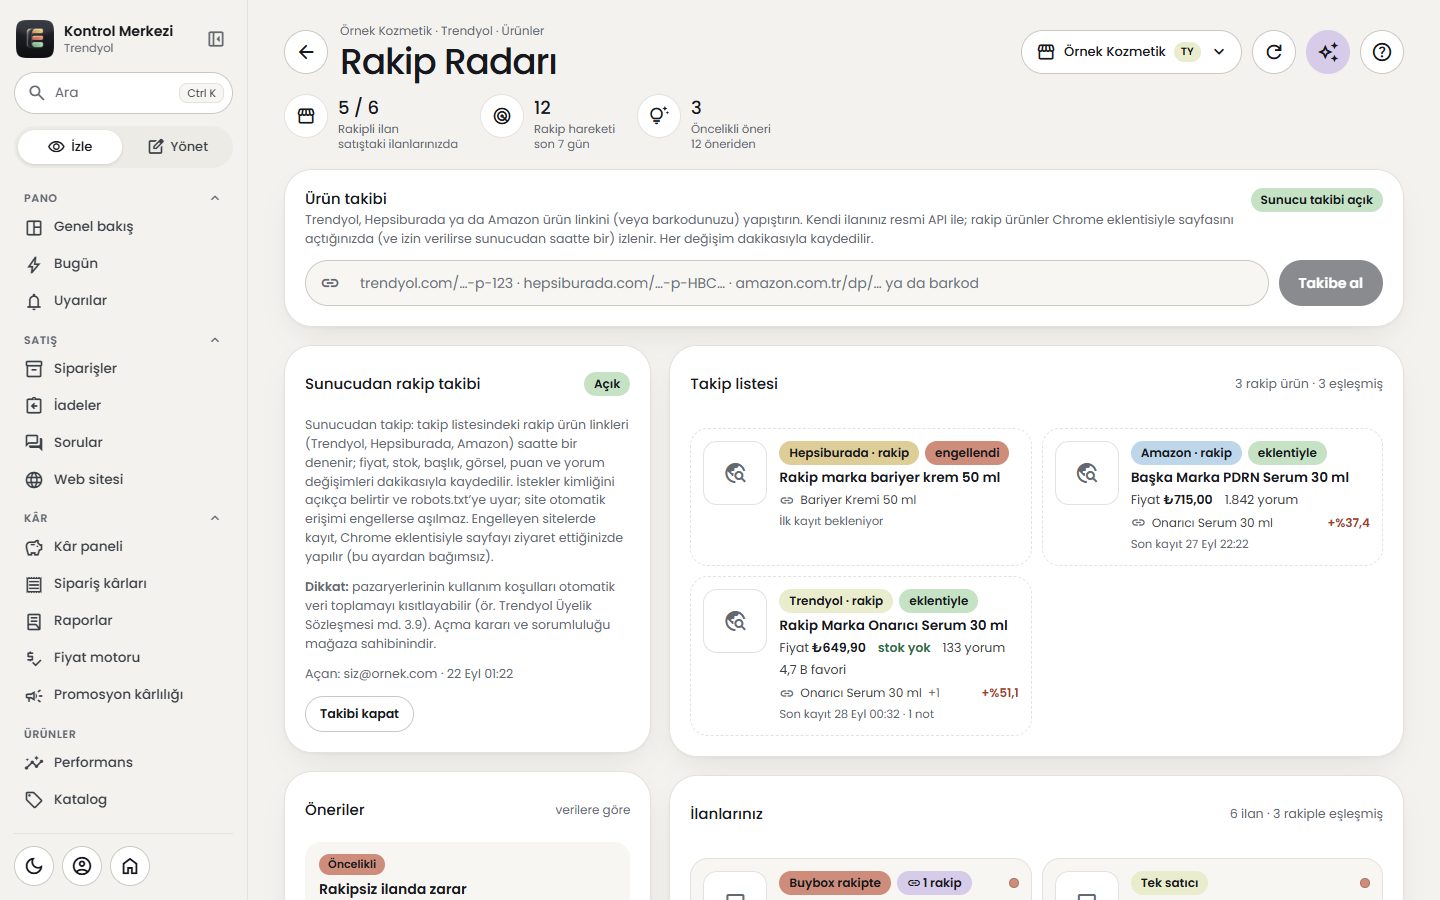Collapse the SATIŞ section

click(215, 340)
